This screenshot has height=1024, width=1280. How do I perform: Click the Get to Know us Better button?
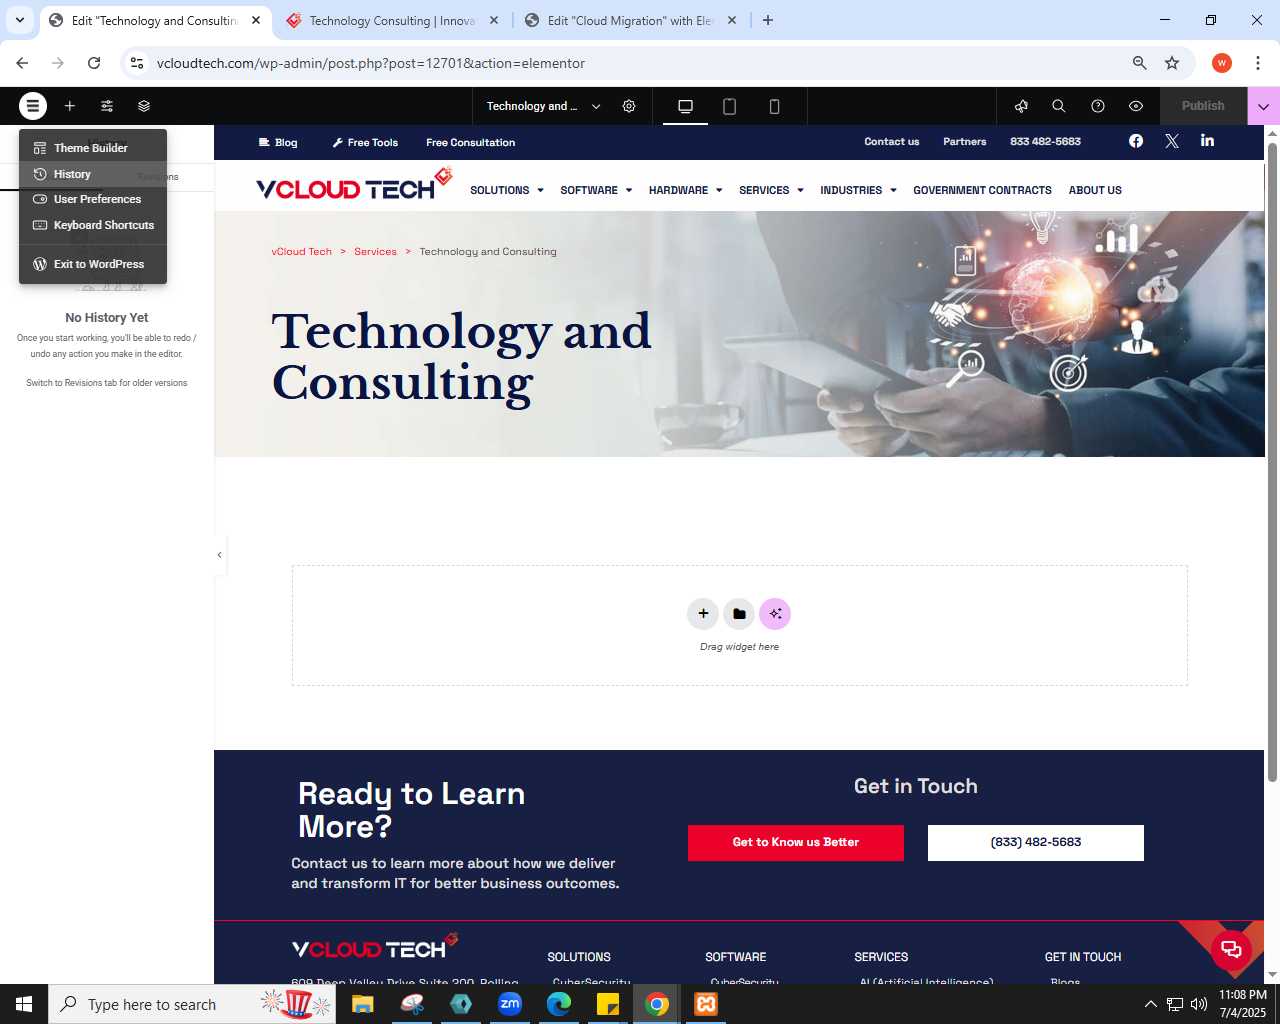coord(796,843)
